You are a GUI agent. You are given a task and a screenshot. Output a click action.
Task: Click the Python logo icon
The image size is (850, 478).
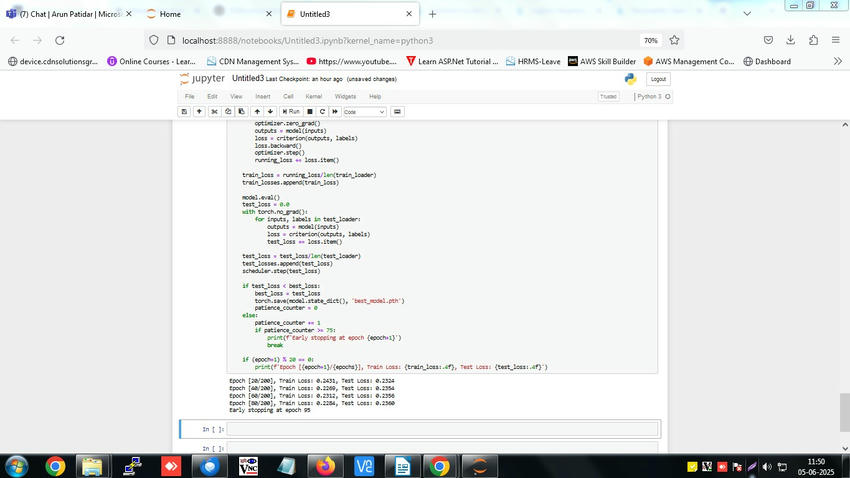point(630,79)
